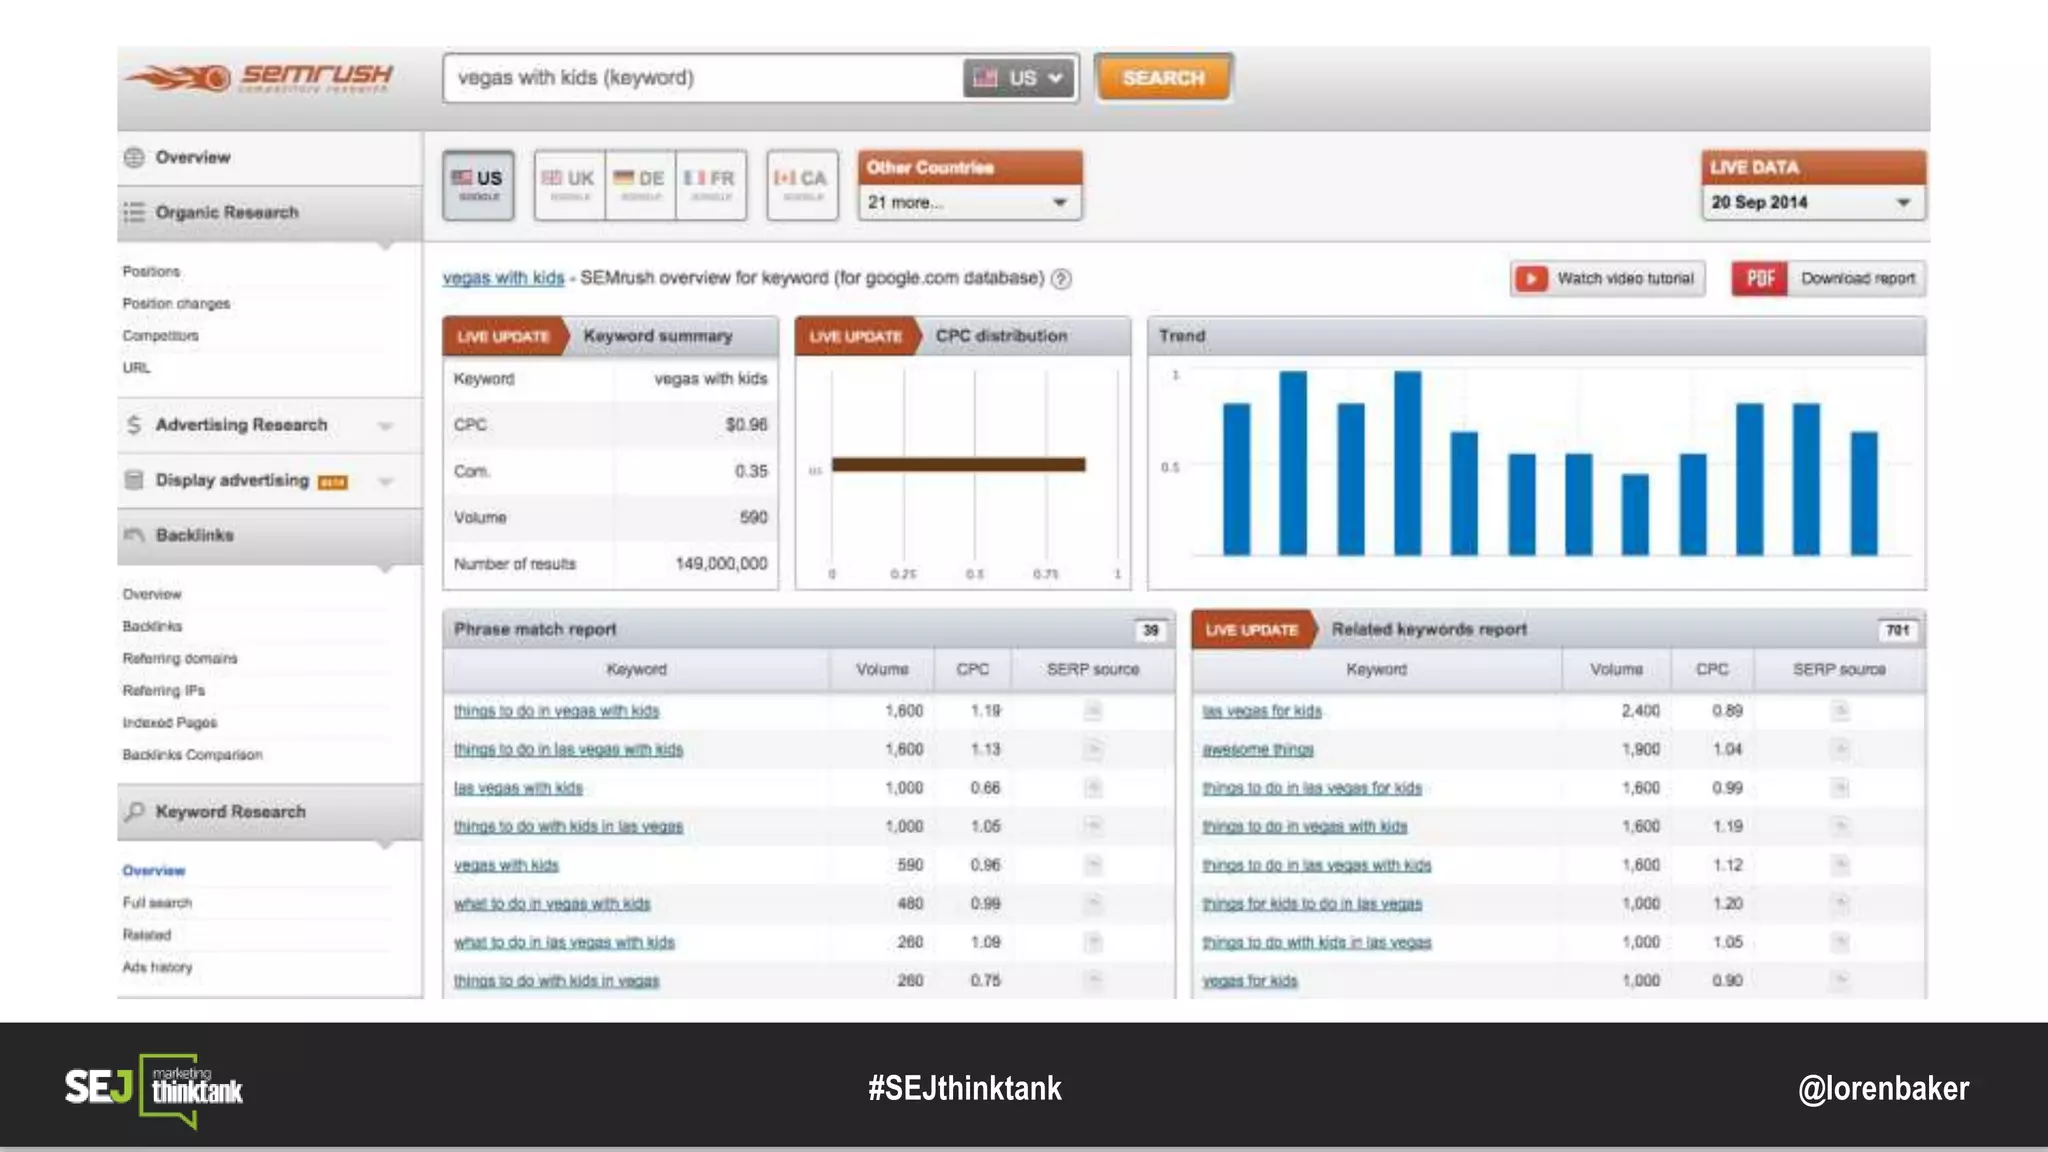Click the Watch video tutorial play icon
Viewport: 2048px width, 1152px height.
[x=1530, y=279]
